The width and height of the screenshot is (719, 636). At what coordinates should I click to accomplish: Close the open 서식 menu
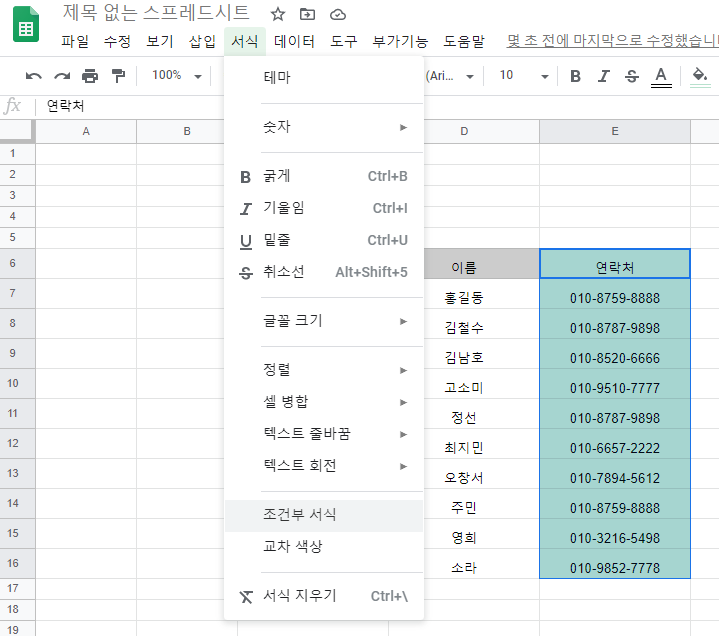tap(245, 41)
